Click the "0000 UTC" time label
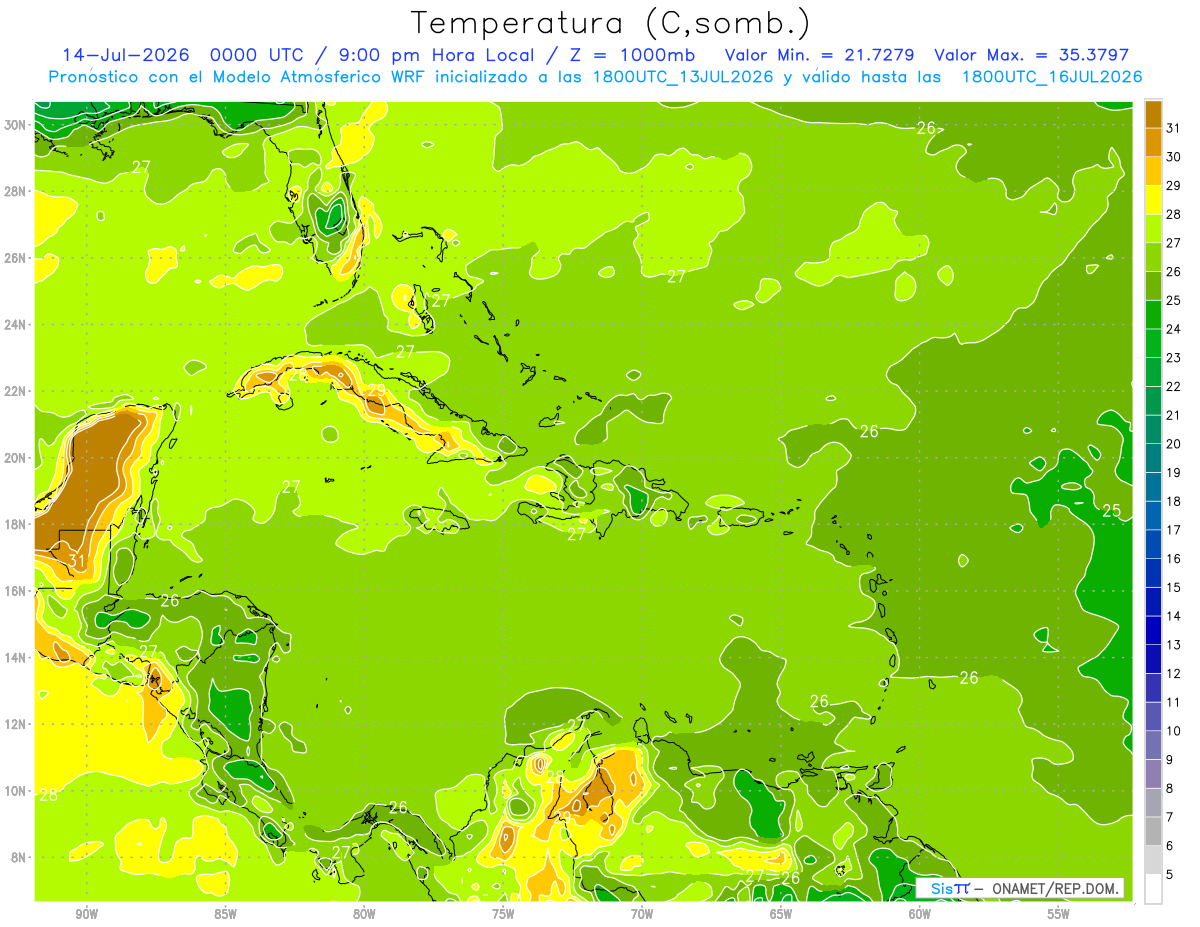This screenshot has height=927, width=1200. (x=259, y=55)
